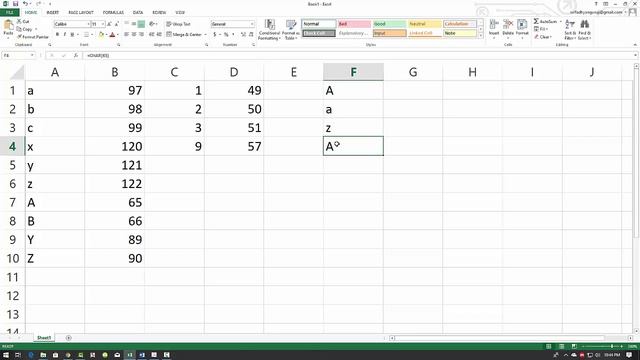
Task: Activate the Format Painter
Action: click(33, 37)
